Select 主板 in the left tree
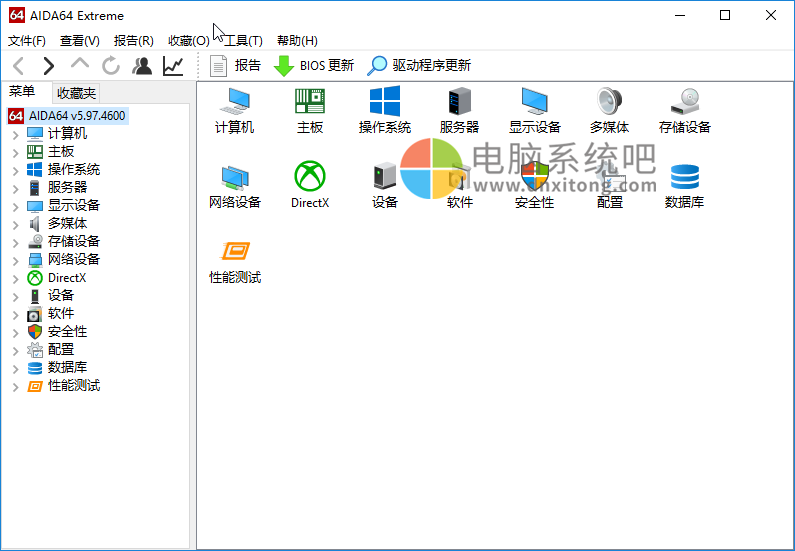The width and height of the screenshot is (795, 551). point(60,152)
